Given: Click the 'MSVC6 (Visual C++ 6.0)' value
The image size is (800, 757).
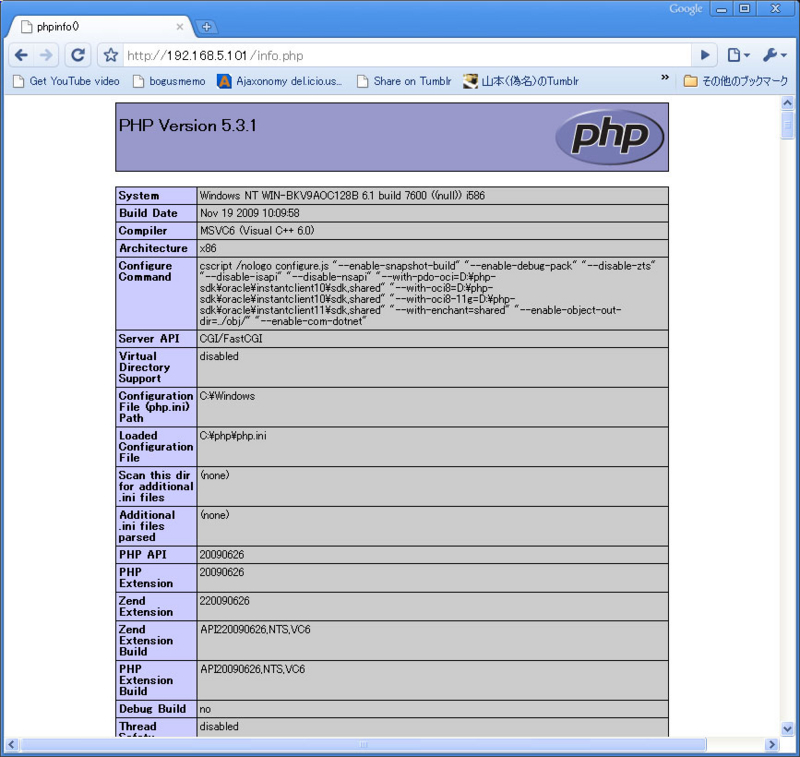Looking at the screenshot, I should pos(257,231).
